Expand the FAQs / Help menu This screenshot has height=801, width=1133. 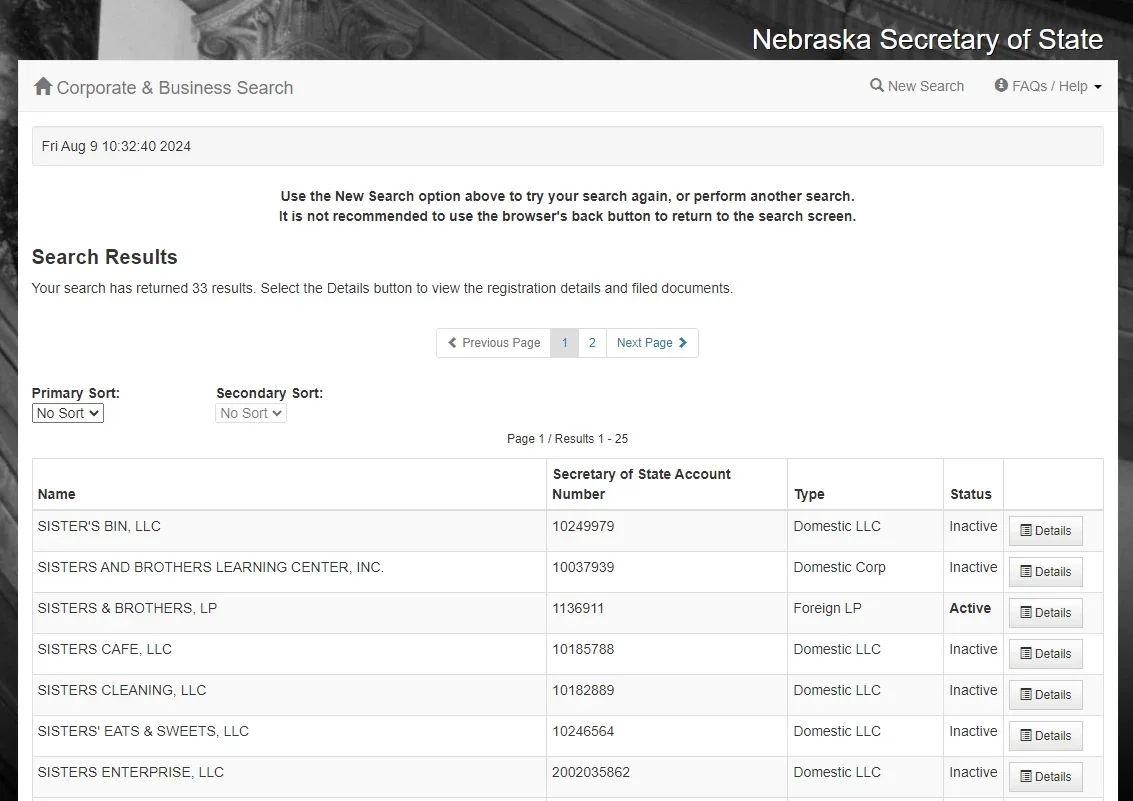[1048, 86]
